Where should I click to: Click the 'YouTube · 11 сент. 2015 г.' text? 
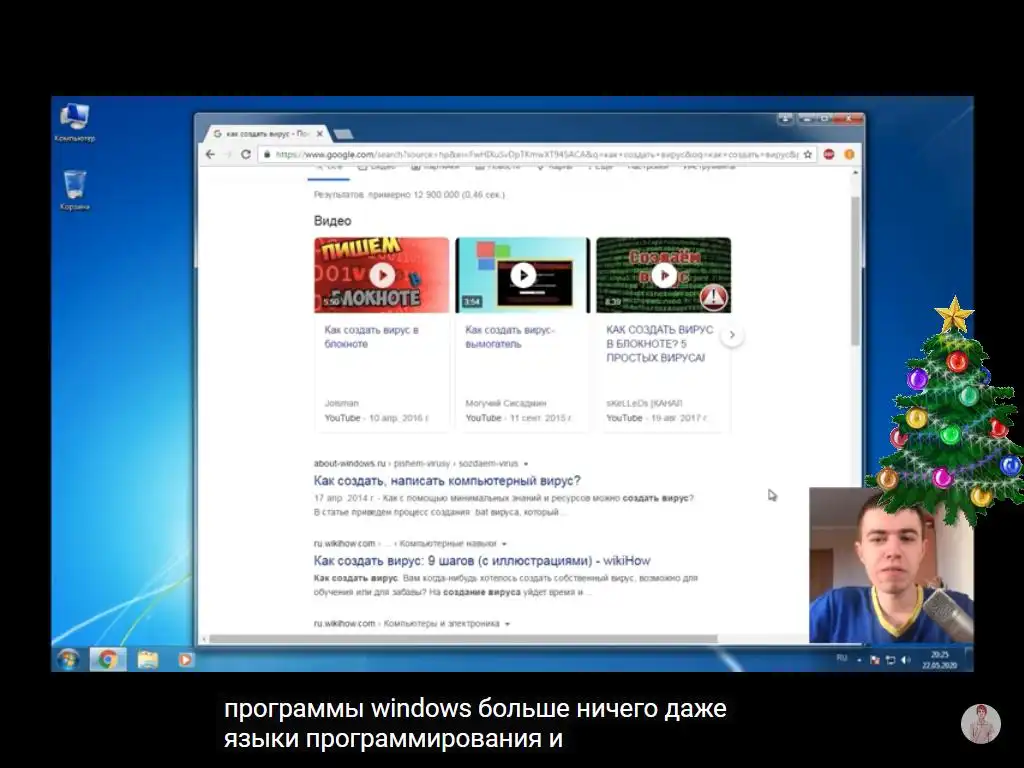click(519, 418)
